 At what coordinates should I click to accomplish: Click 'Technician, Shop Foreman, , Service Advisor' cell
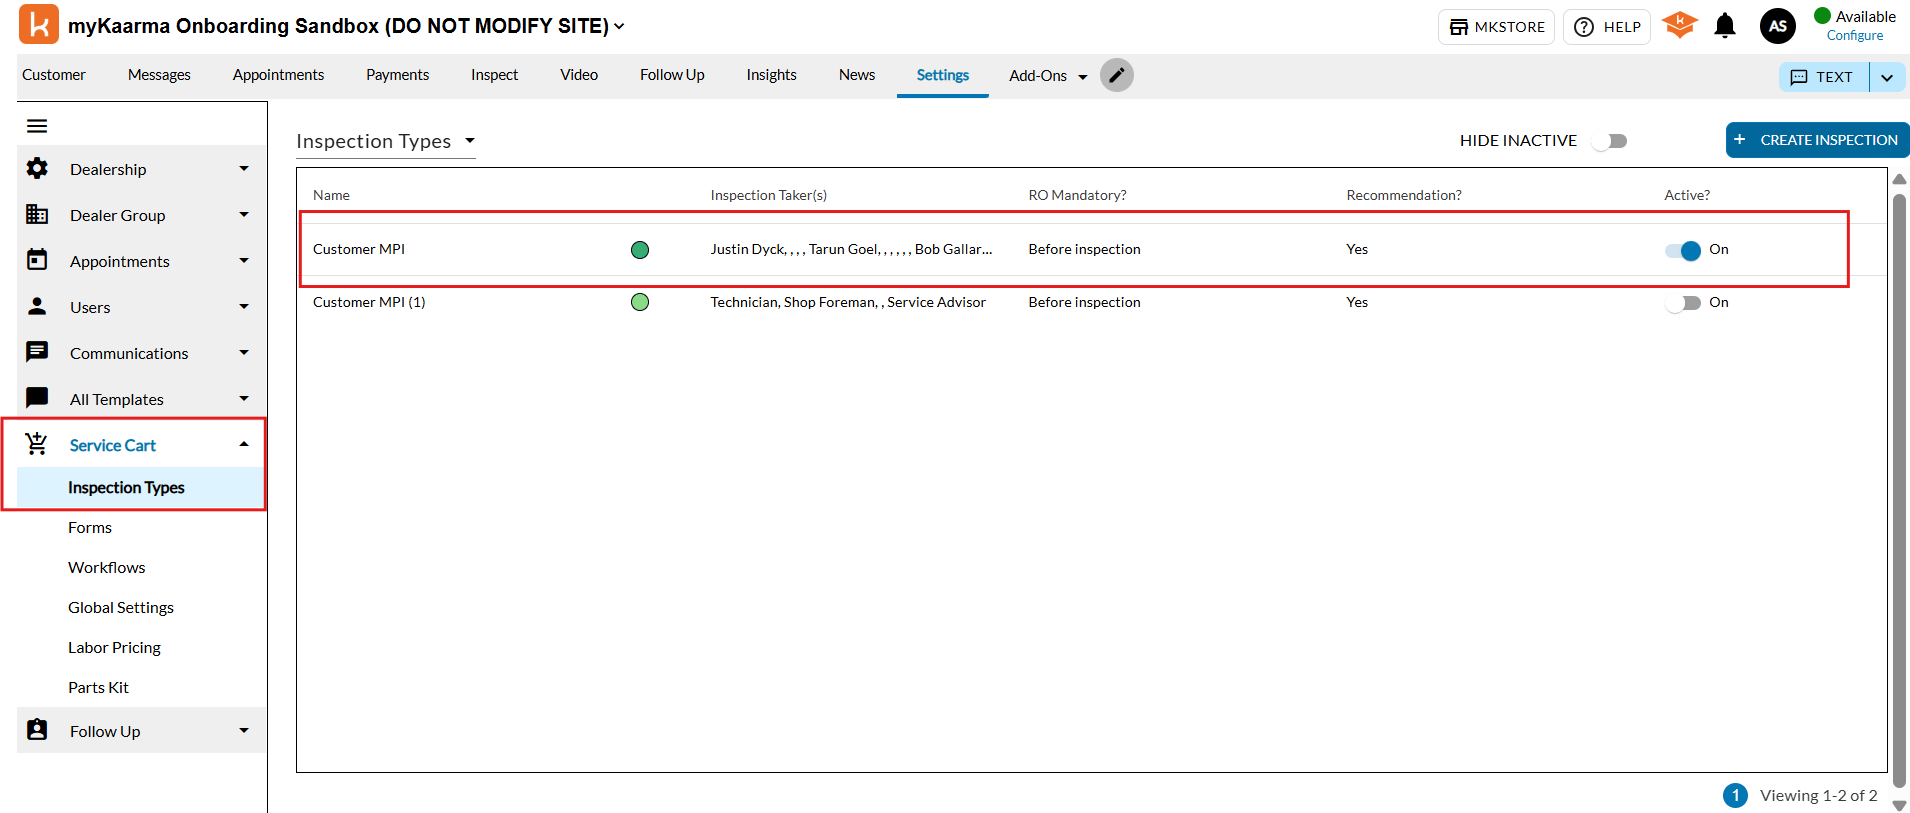(x=848, y=302)
